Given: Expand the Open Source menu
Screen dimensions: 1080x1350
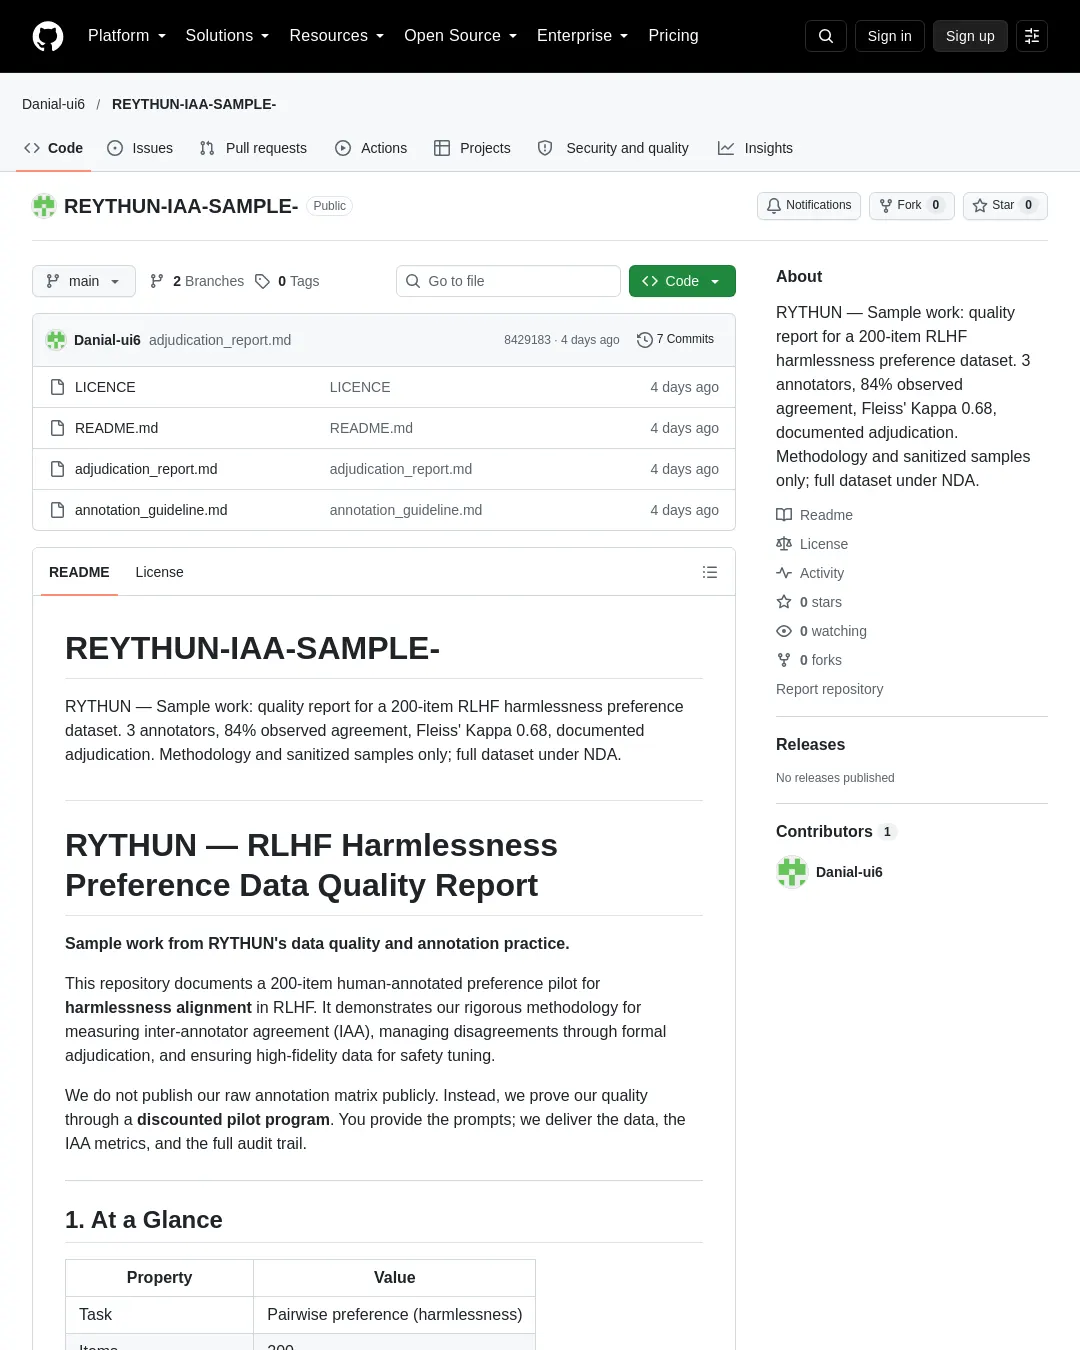Looking at the screenshot, I should tap(461, 36).
